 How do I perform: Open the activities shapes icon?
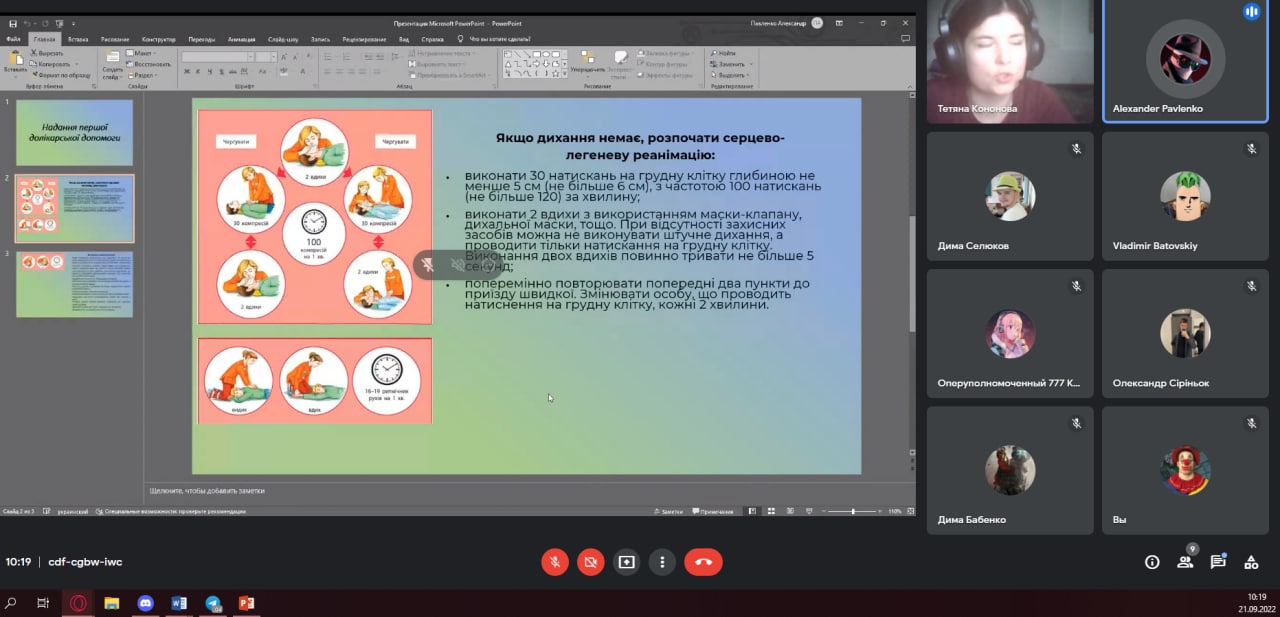pos(1251,562)
